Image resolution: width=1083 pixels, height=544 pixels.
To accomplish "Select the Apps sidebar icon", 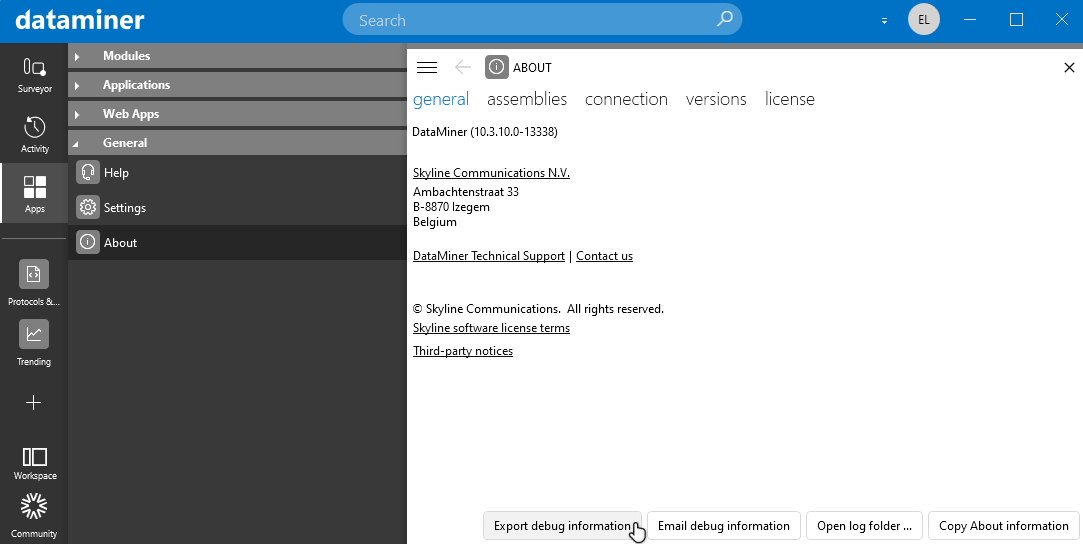I will (34, 193).
